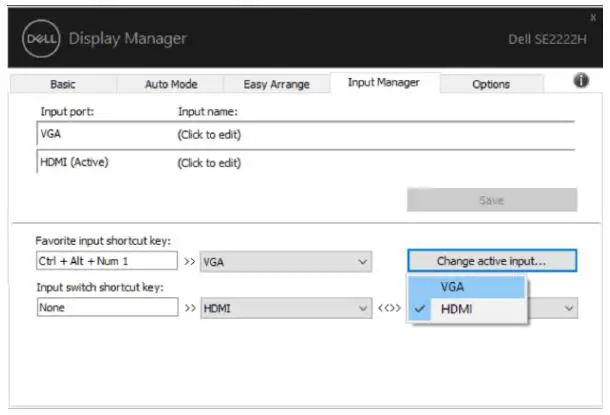The image size is (610, 415).
Task: Open the partially hidden second switch input dropdown
Action: pos(569,308)
